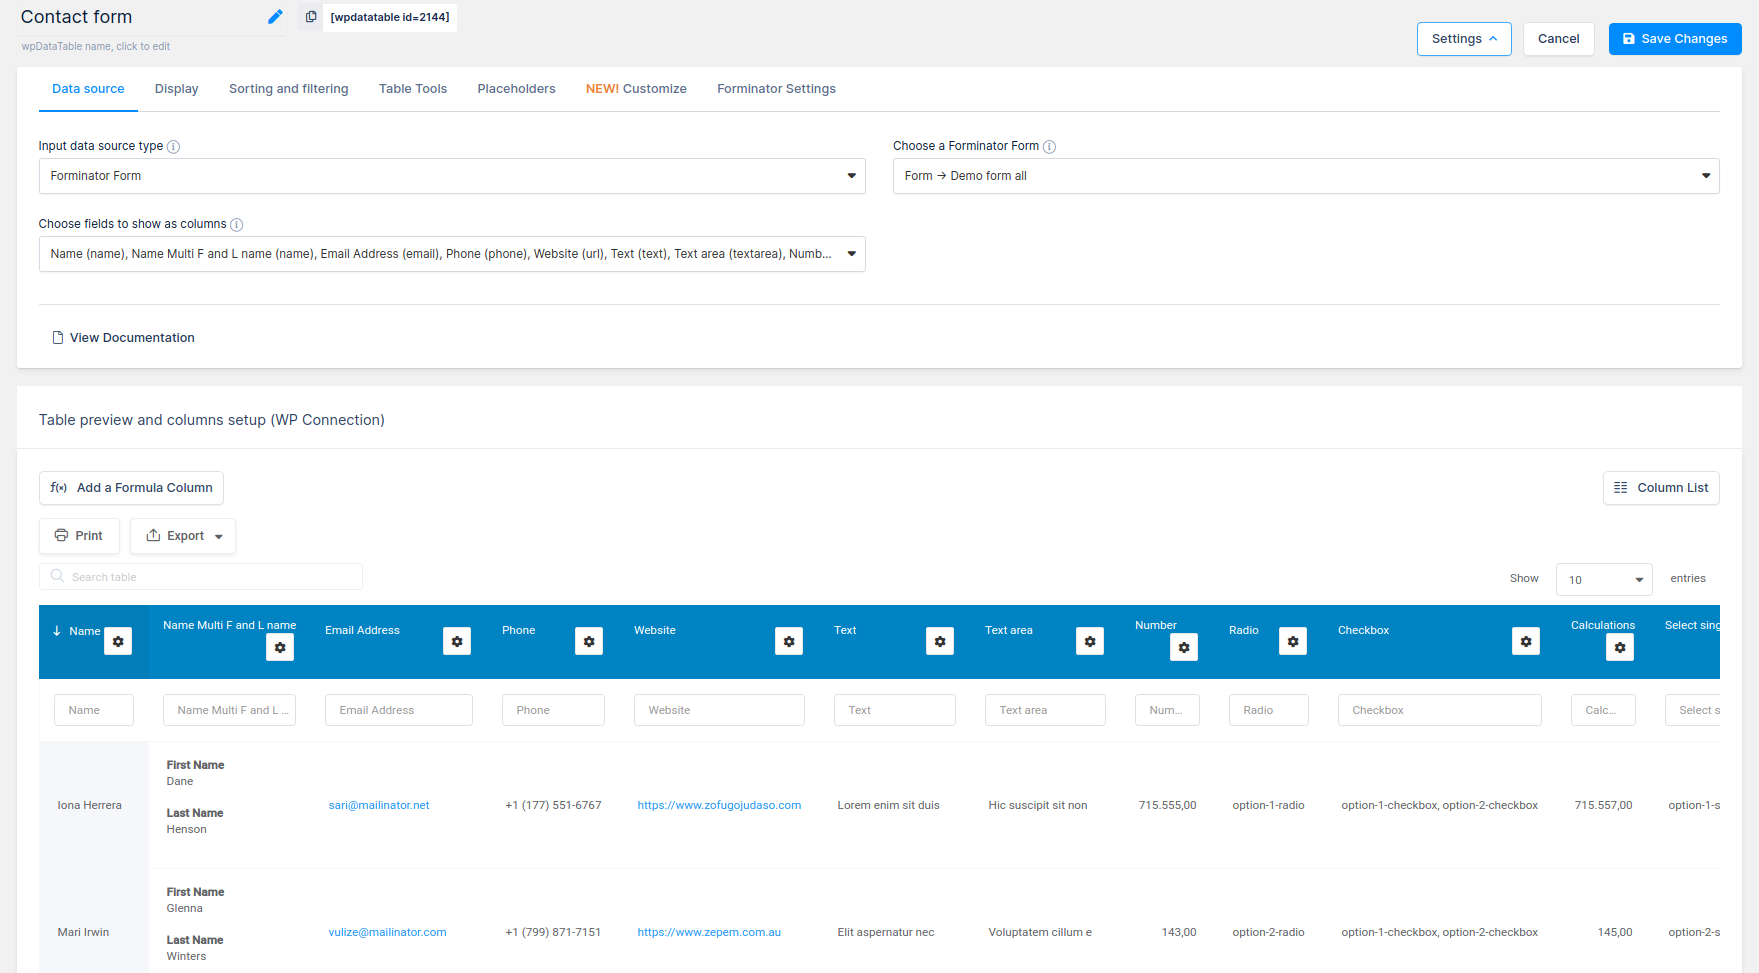The image size is (1759, 973).
Task: Expand the fields to show as columns dropdown
Action: tap(452, 254)
